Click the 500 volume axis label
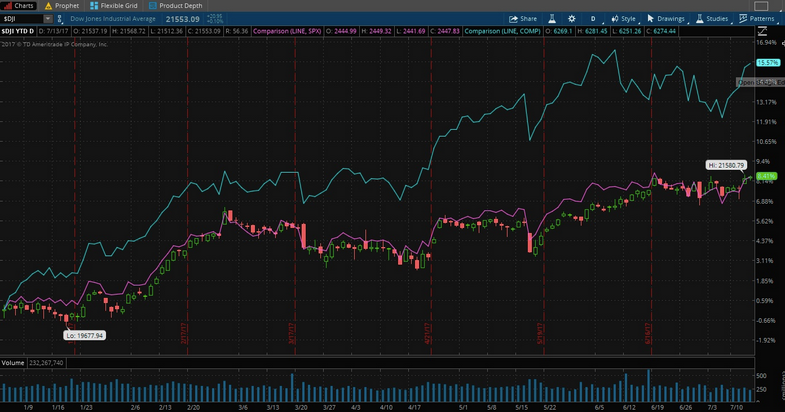785x412 pixels. click(761, 375)
